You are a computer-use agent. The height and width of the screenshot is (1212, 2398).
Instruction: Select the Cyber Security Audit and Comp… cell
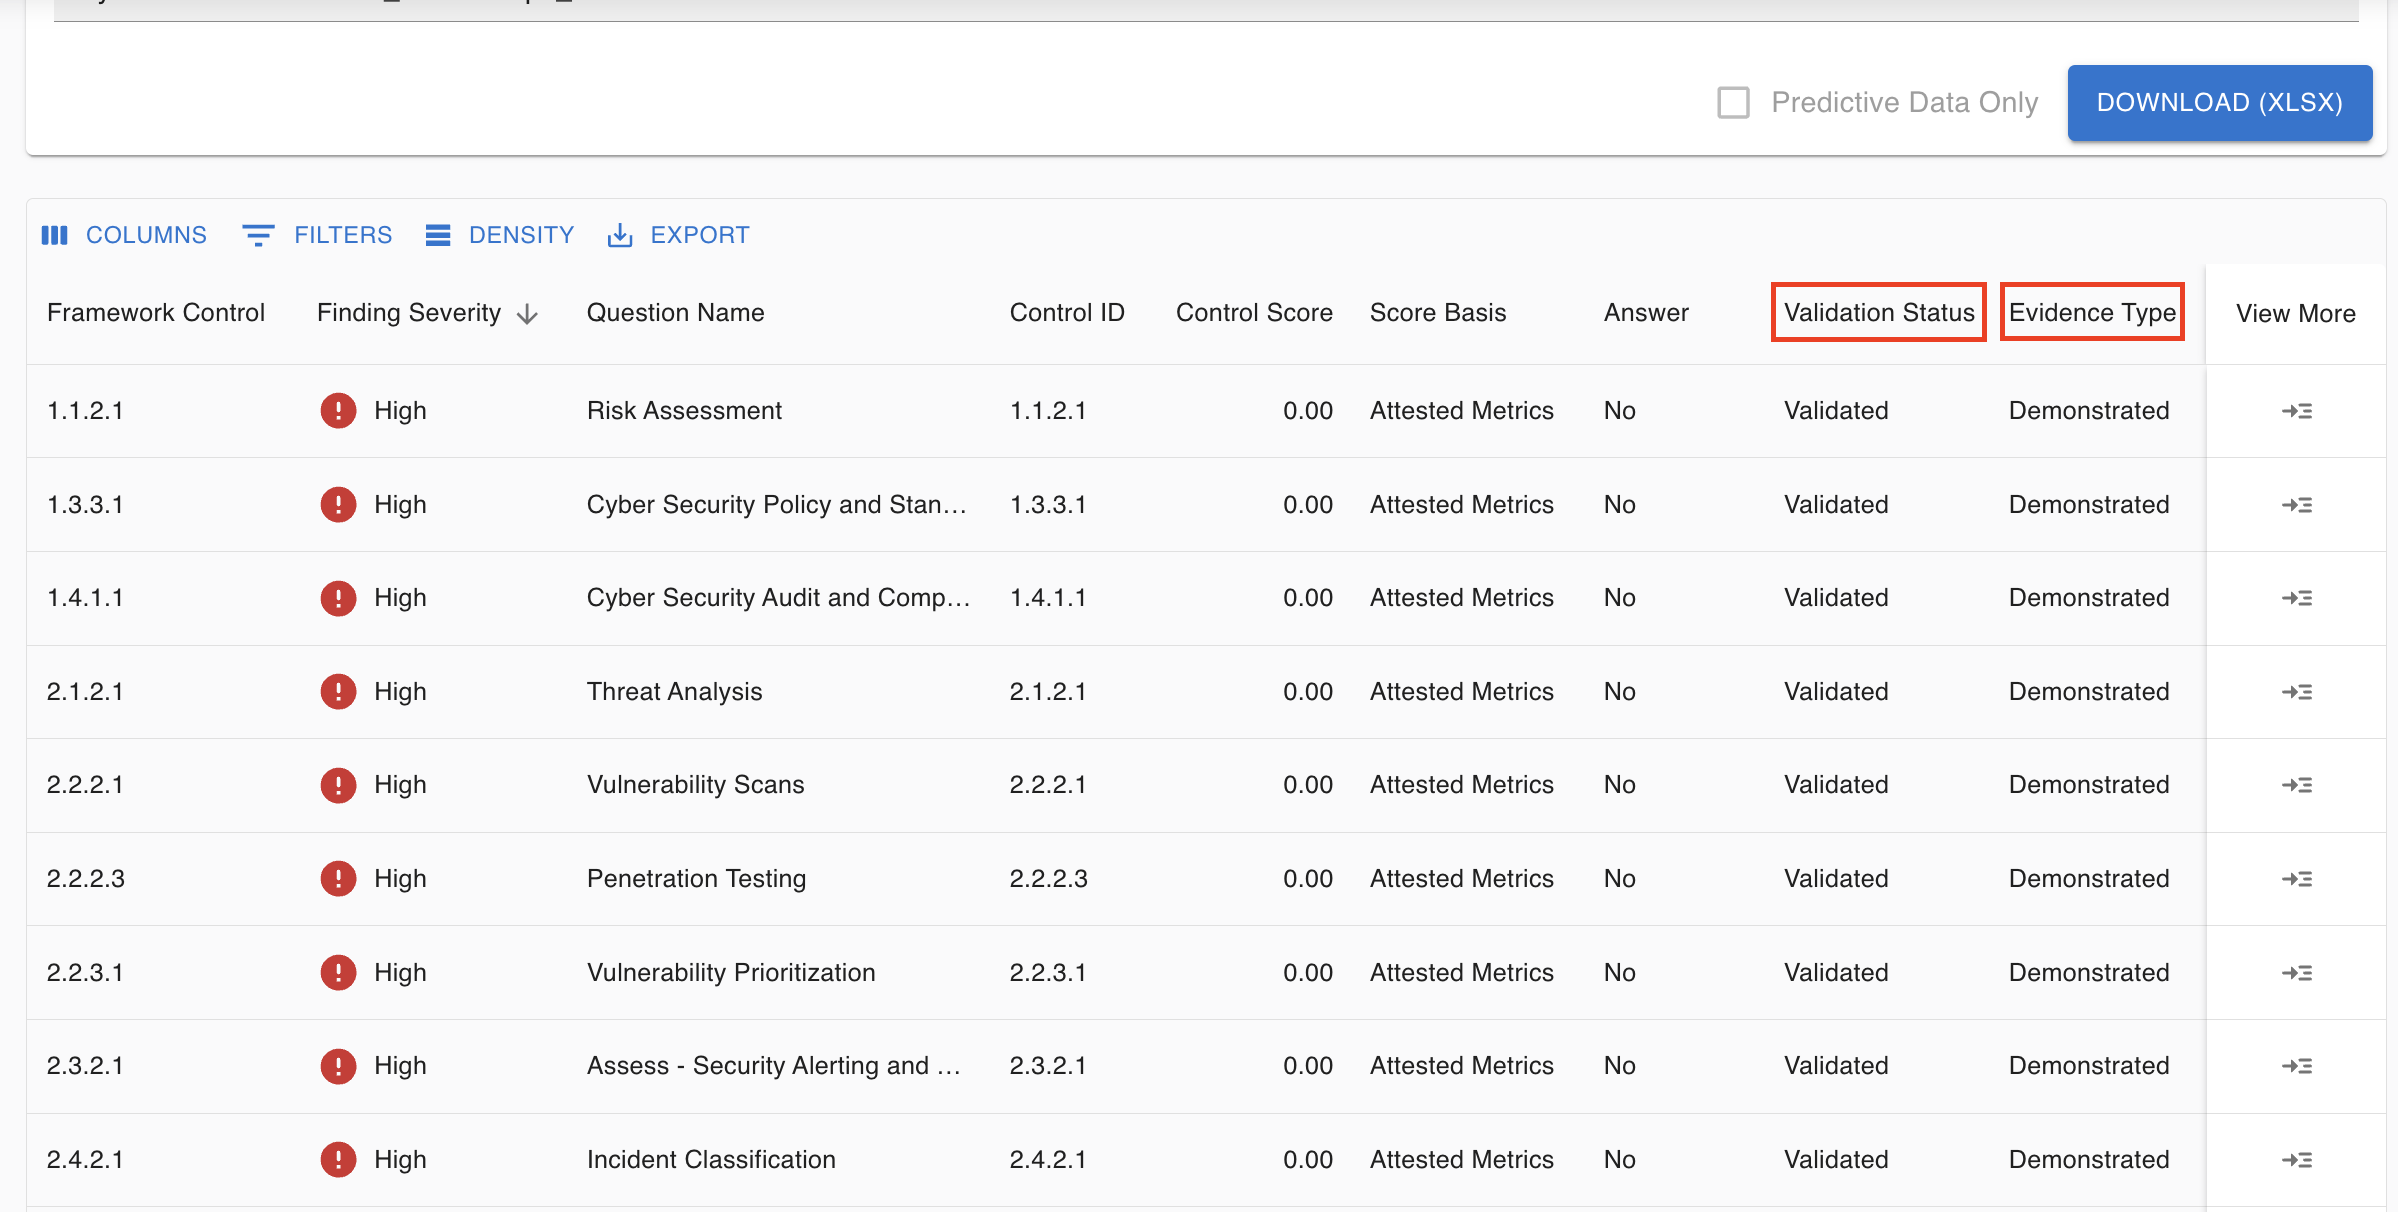(x=779, y=598)
